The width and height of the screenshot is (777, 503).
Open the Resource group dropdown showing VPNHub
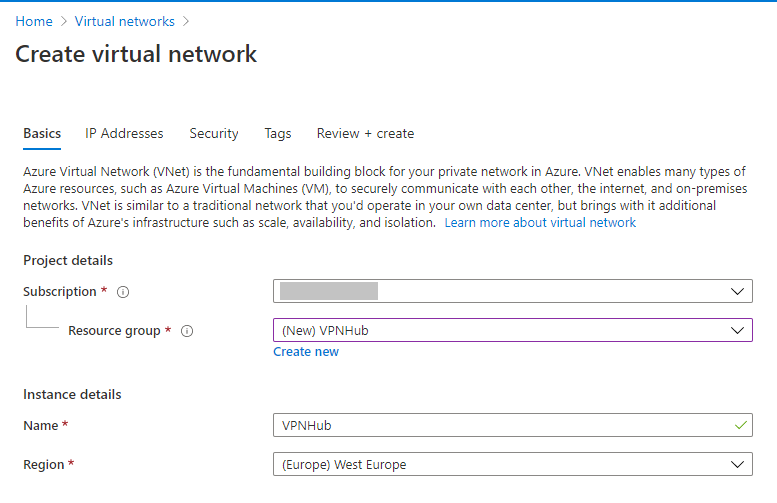pos(512,330)
